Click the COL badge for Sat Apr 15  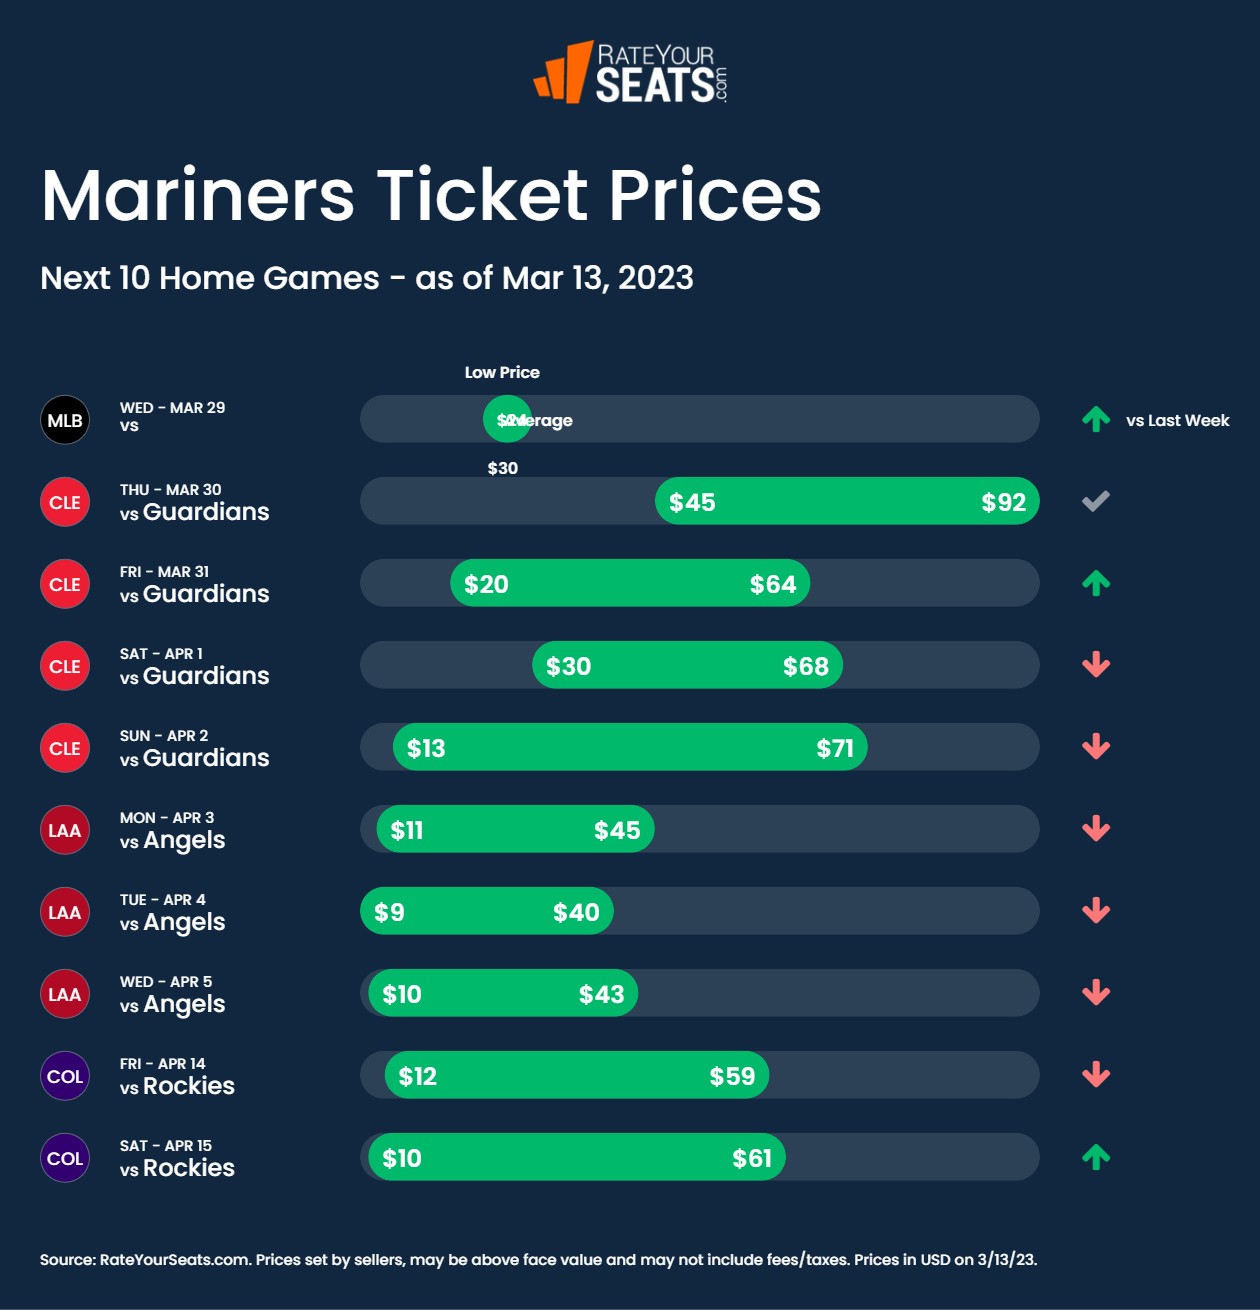click(x=65, y=1158)
